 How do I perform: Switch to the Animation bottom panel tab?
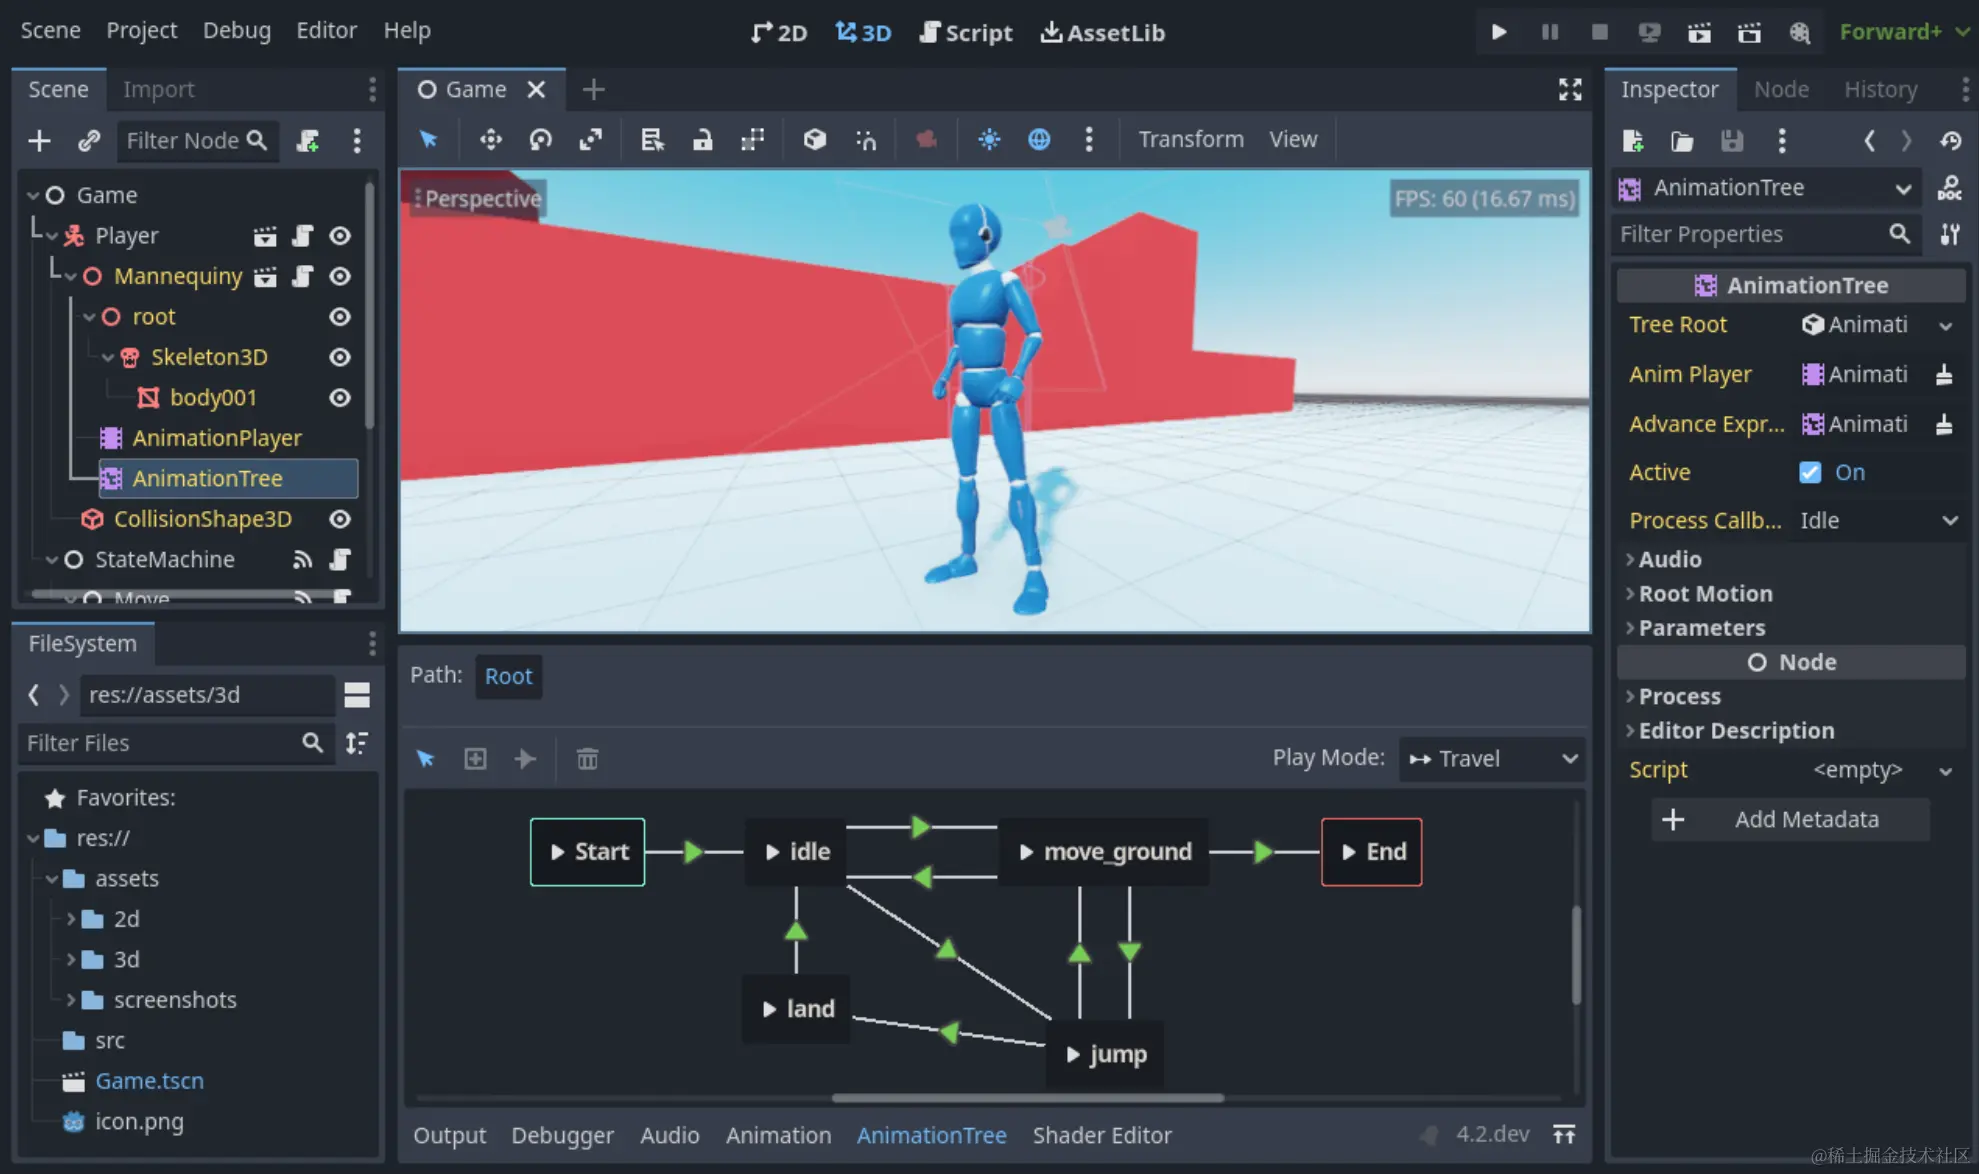click(778, 1135)
